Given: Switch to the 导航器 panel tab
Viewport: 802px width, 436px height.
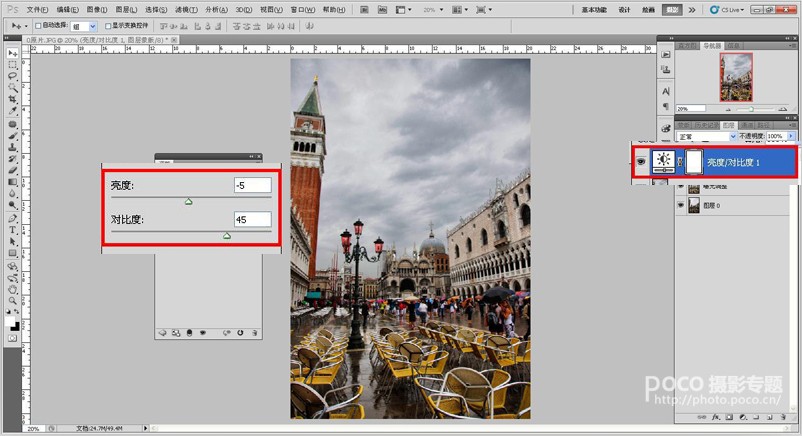Looking at the screenshot, I should pos(711,46).
